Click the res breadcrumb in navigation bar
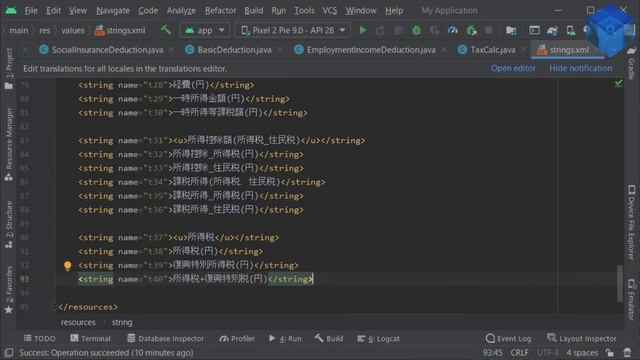The image size is (640, 360). coord(44,30)
